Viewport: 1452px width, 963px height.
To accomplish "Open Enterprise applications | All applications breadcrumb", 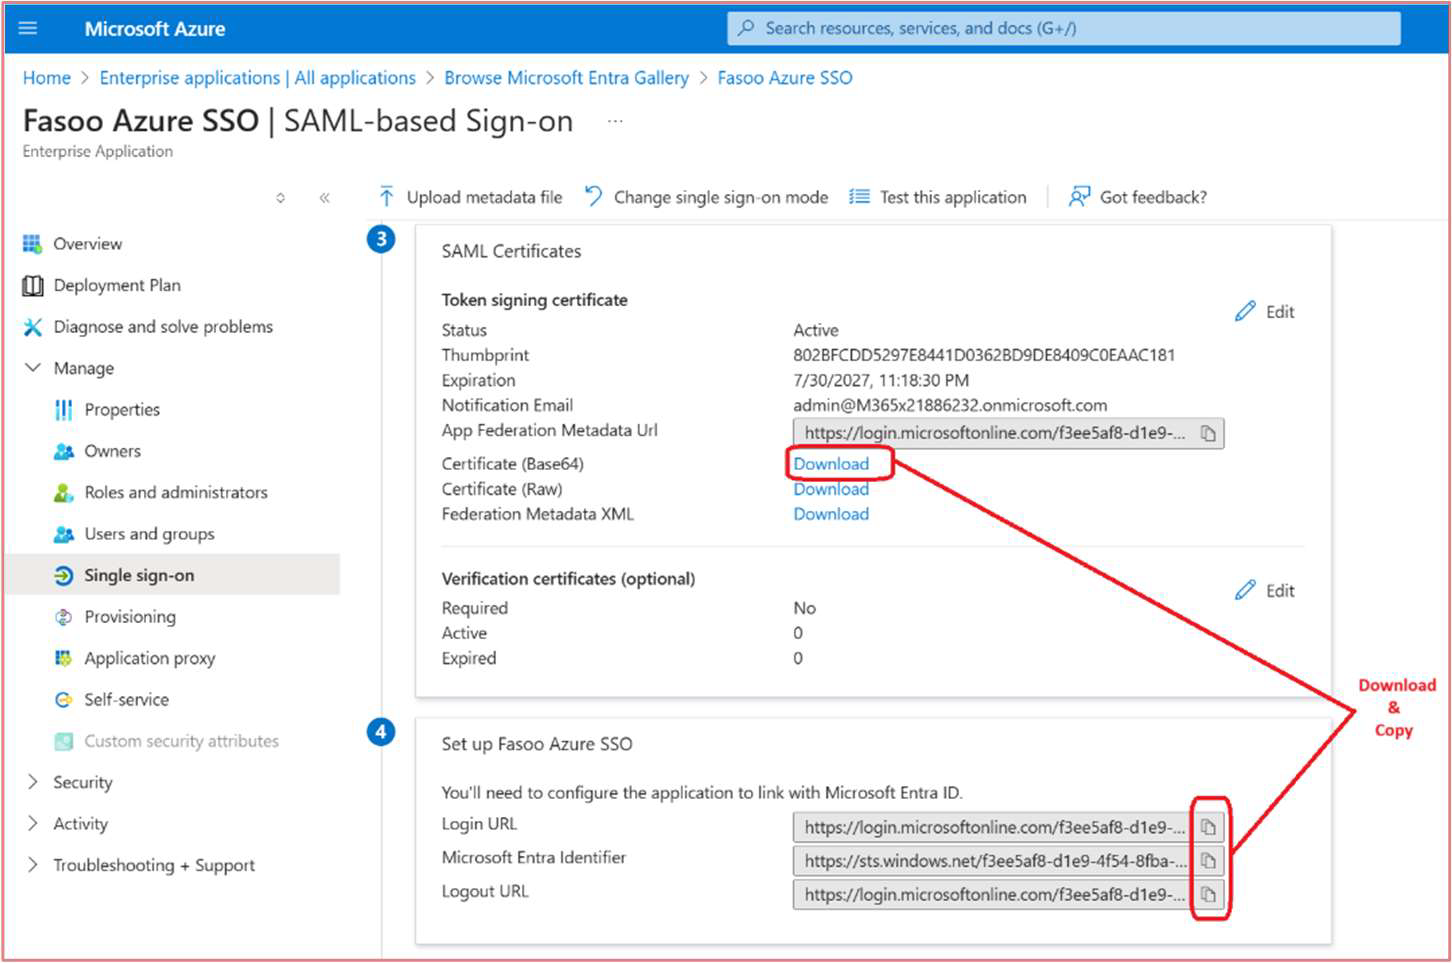I will (x=257, y=78).
